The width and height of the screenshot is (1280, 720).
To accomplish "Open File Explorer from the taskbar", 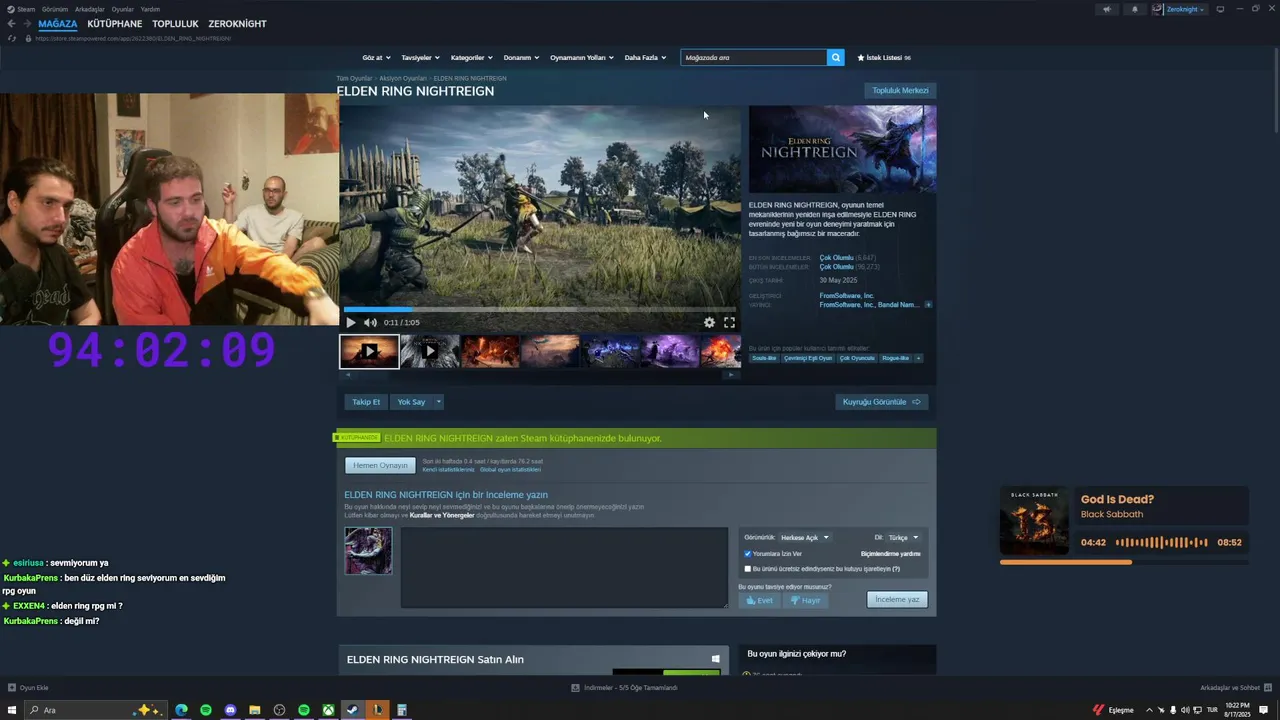I will pyautogui.click(x=254, y=710).
